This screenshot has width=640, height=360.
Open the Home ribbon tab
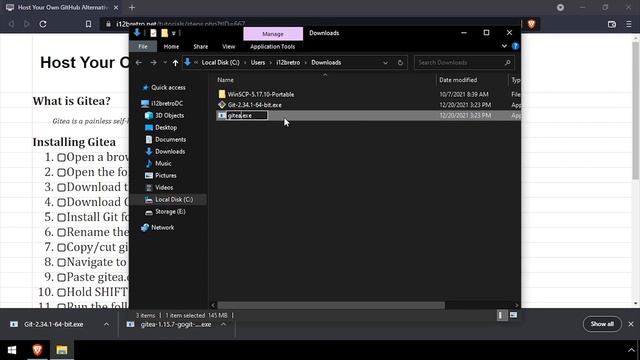(171, 47)
